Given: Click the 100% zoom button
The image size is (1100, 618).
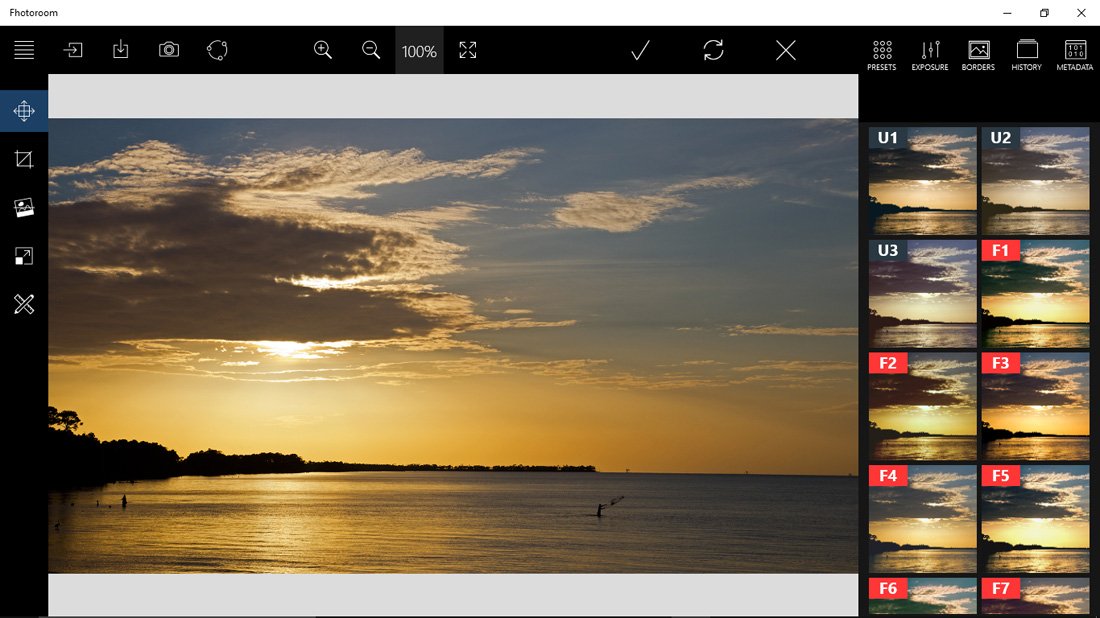Looking at the screenshot, I should tap(419, 51).
